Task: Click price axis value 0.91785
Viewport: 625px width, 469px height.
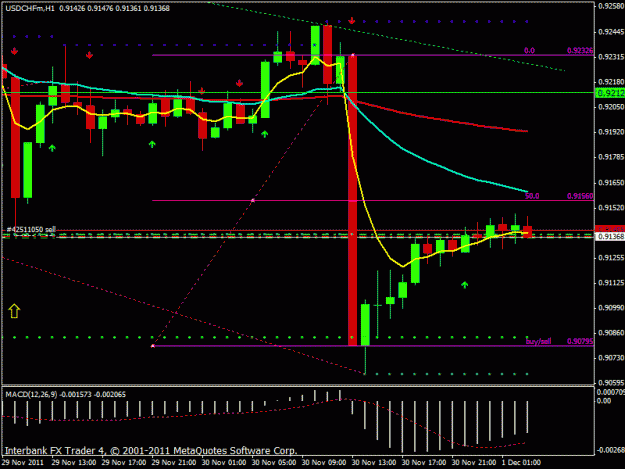Action: [x=611, y=157]
